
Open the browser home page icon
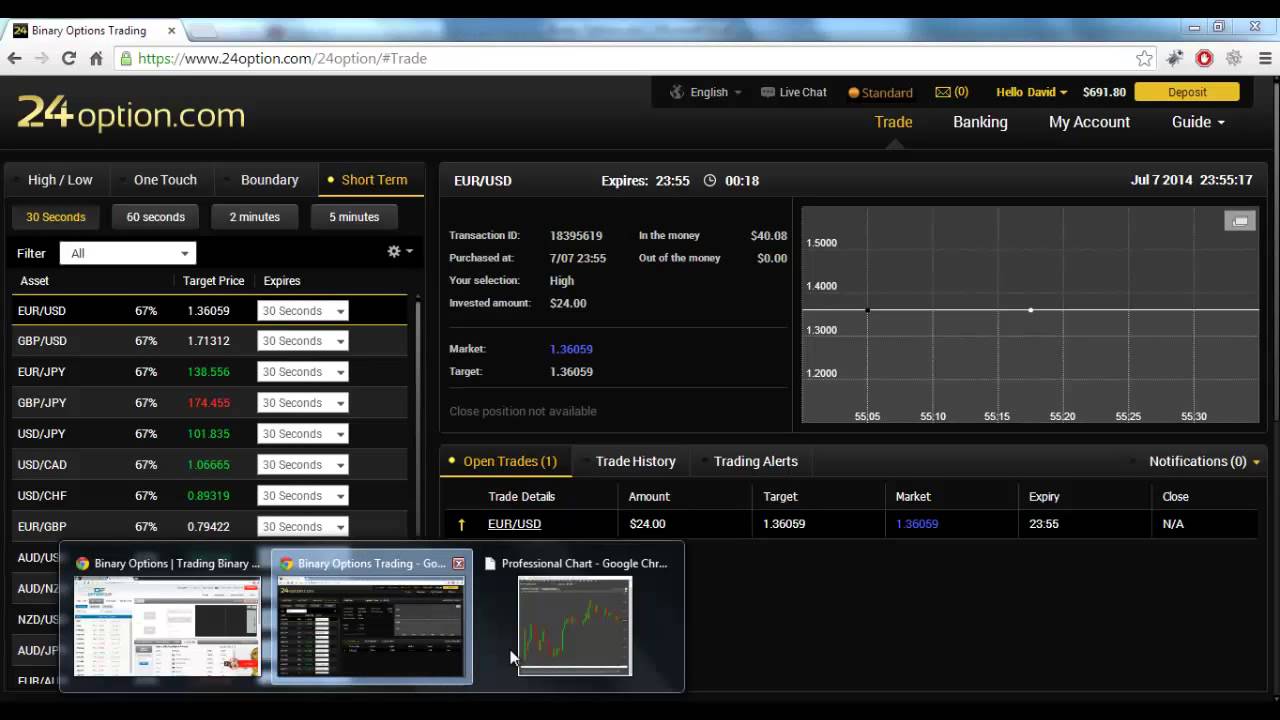click(96, 58)
